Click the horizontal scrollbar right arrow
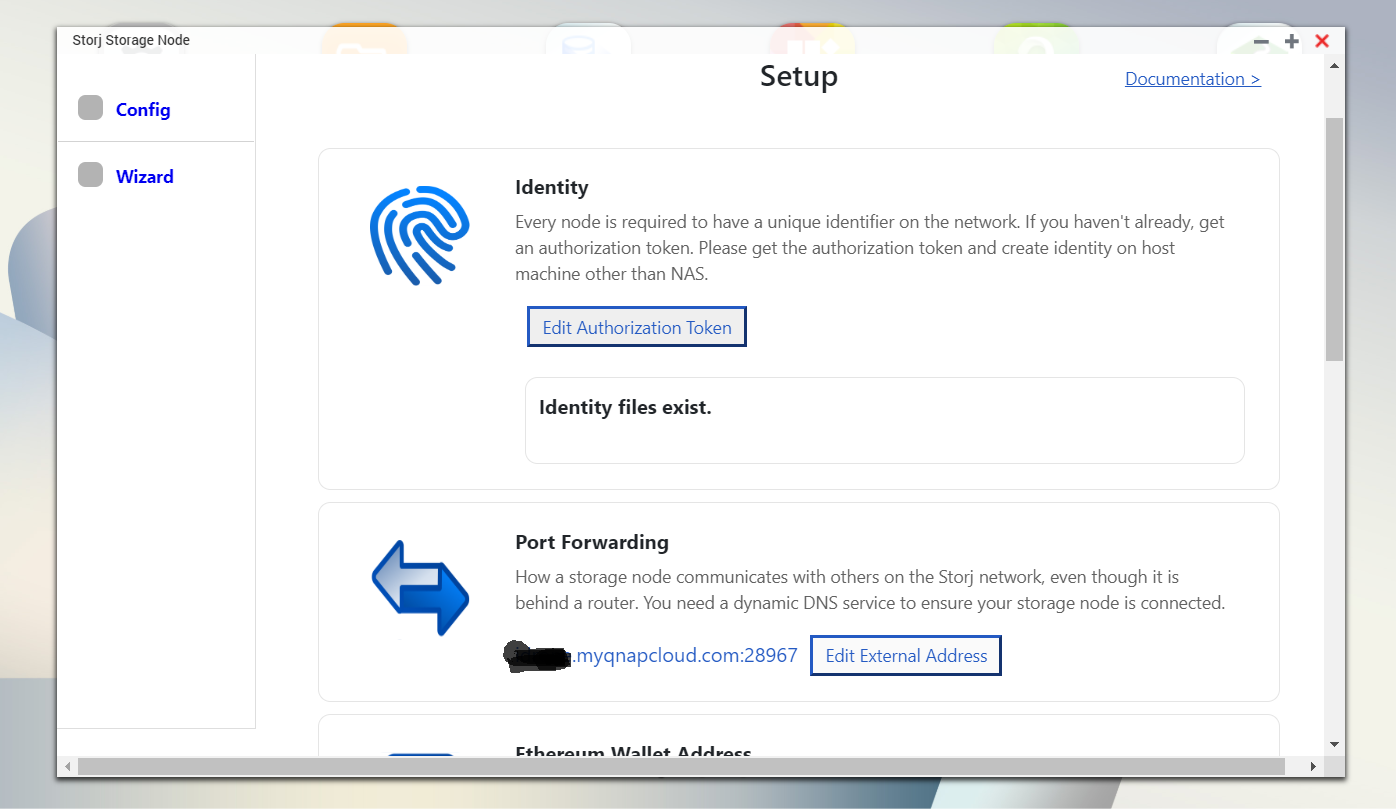Screen dimensions: 1396x809 pos(1313,766)
